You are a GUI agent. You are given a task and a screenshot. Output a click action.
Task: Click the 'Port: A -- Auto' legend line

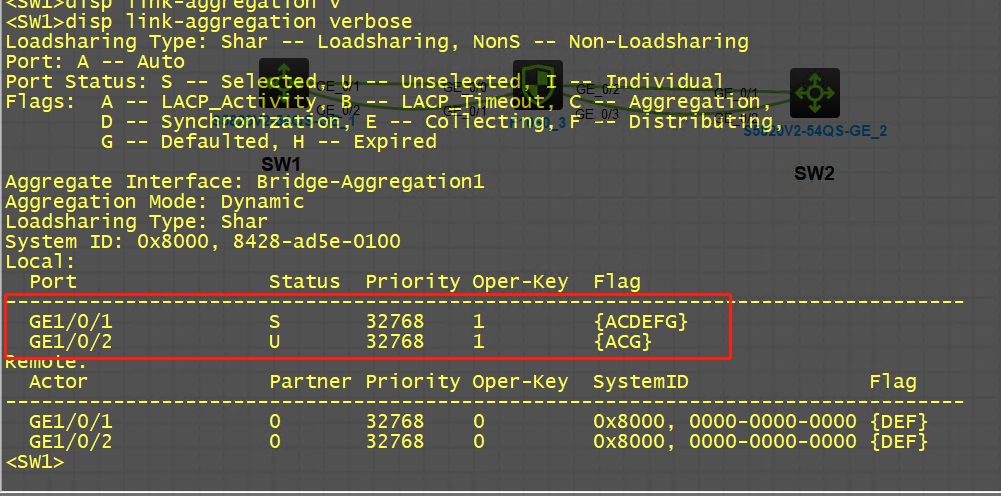click(x=95, y=62)
